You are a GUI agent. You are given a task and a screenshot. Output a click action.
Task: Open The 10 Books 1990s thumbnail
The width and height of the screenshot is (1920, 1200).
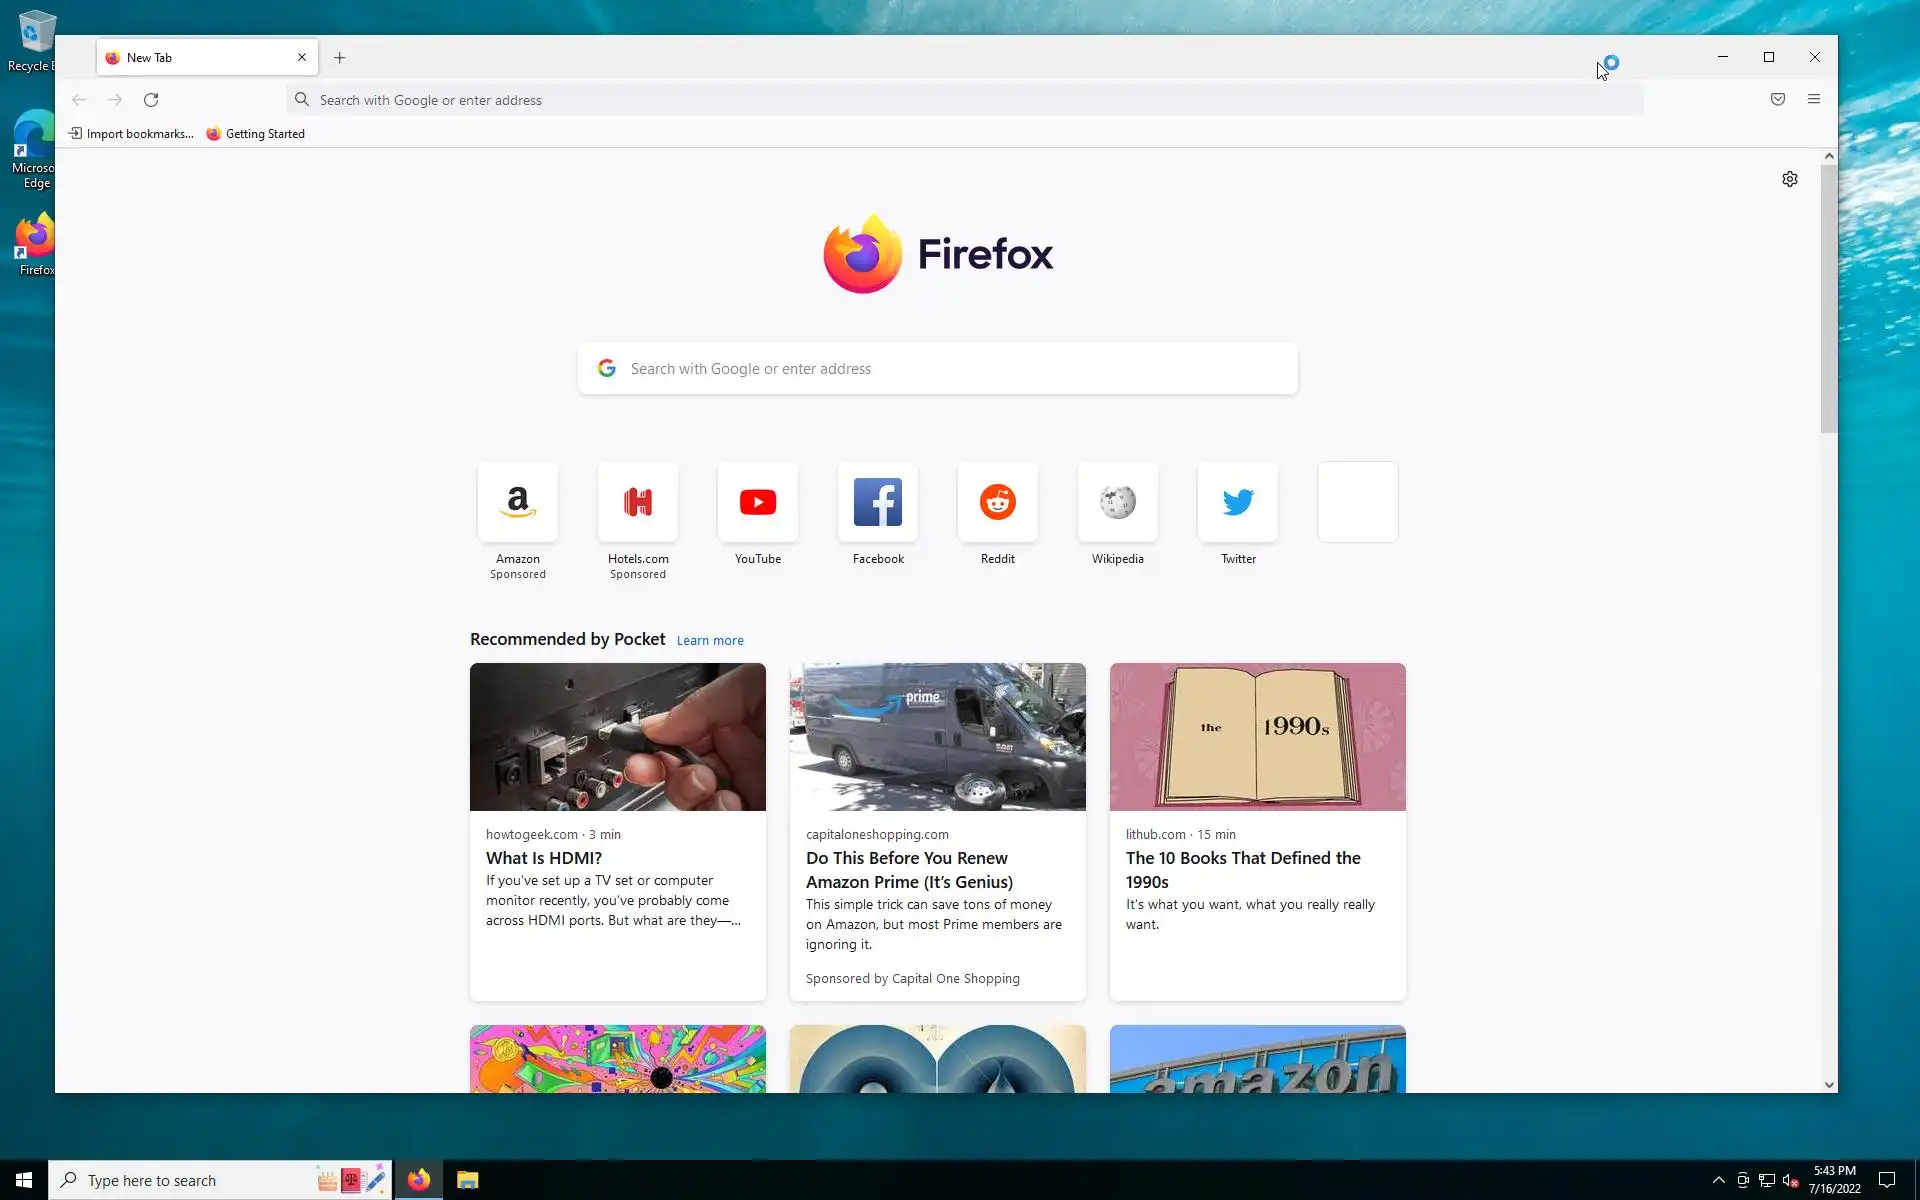click(x=1257, y=737)
